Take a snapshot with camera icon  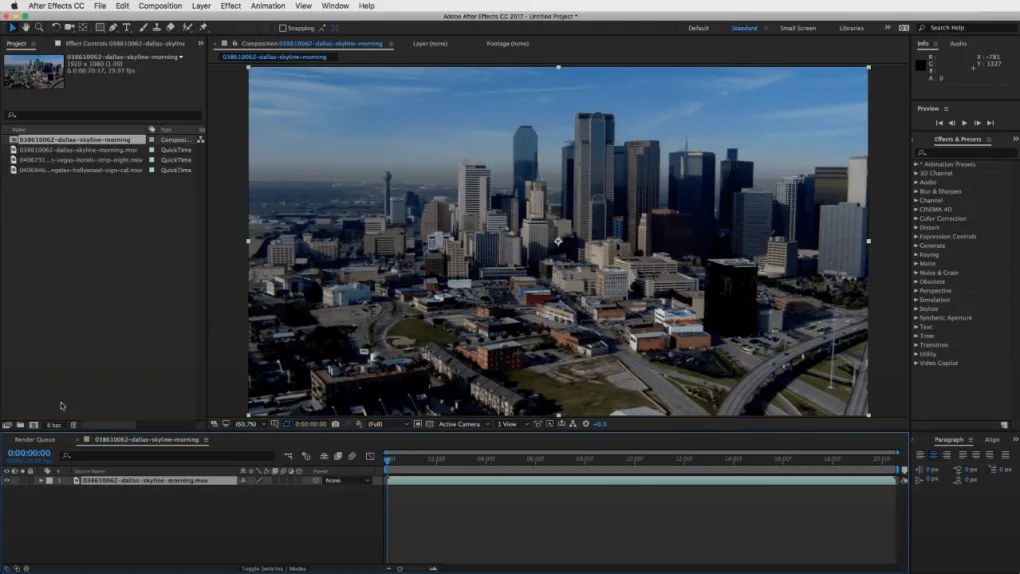pyautogui.click(x=336, y=424)
